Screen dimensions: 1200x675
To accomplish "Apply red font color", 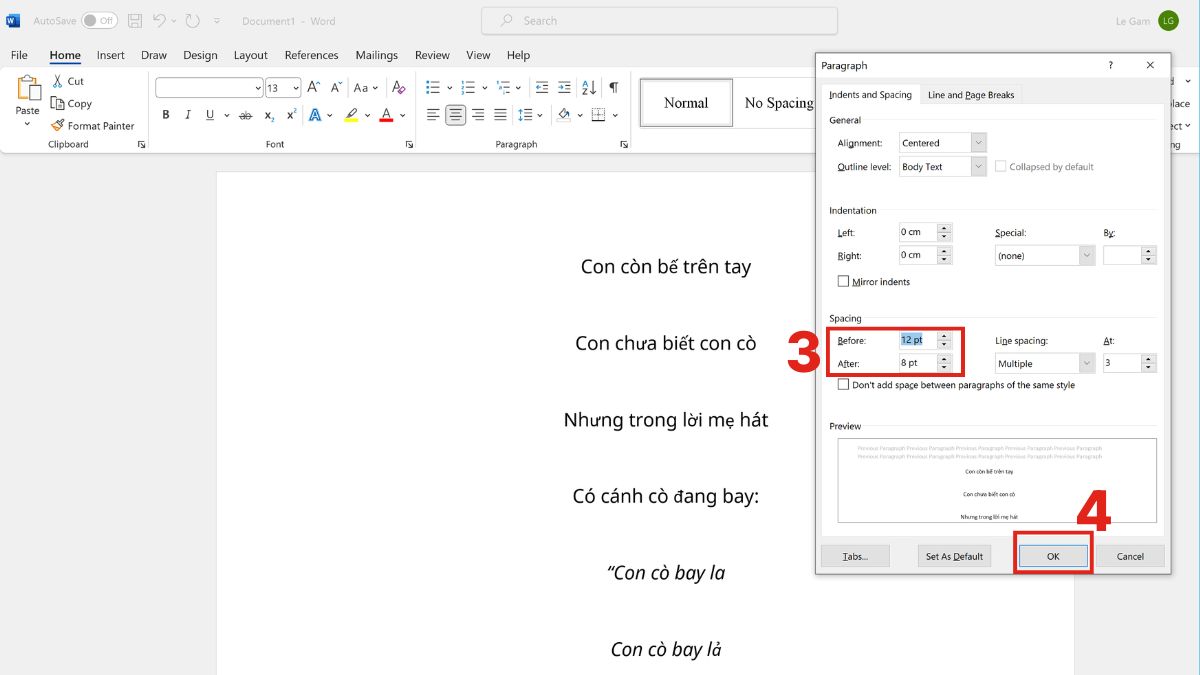I will (386, 115).
